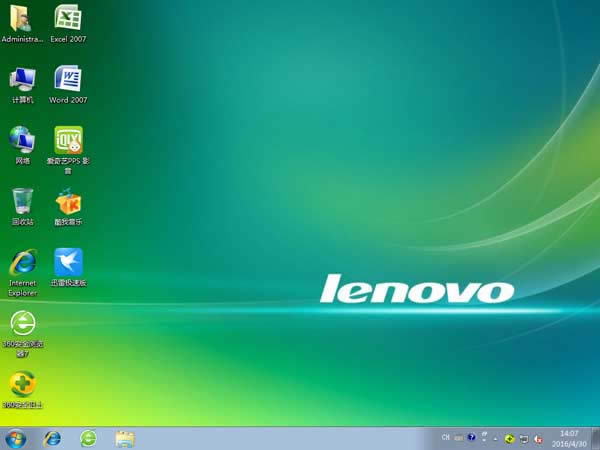Open 360 browser pinned on taskbar

coord(88,438)
